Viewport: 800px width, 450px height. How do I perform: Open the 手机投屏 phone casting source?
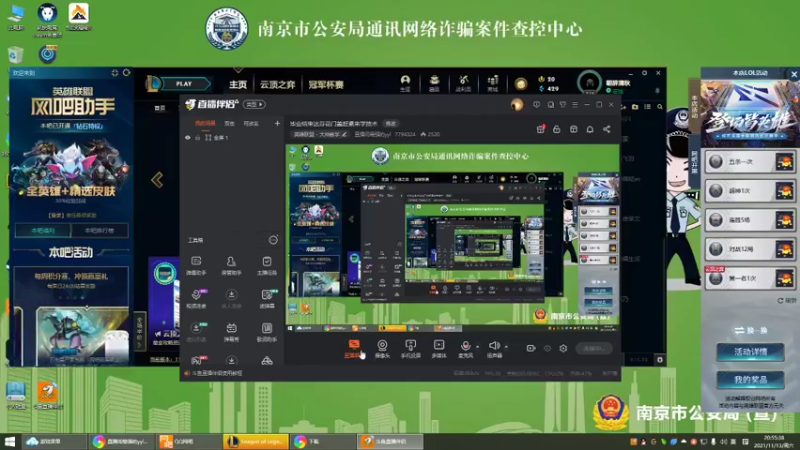coord(411,349)
